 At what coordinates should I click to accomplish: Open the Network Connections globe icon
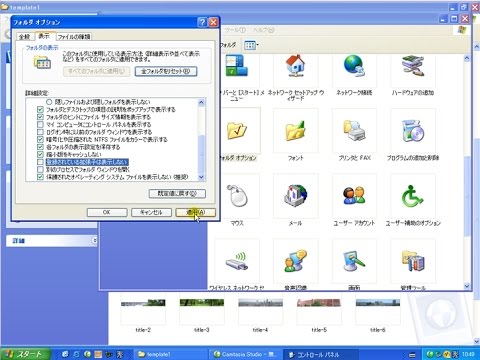tap(354, 66)
